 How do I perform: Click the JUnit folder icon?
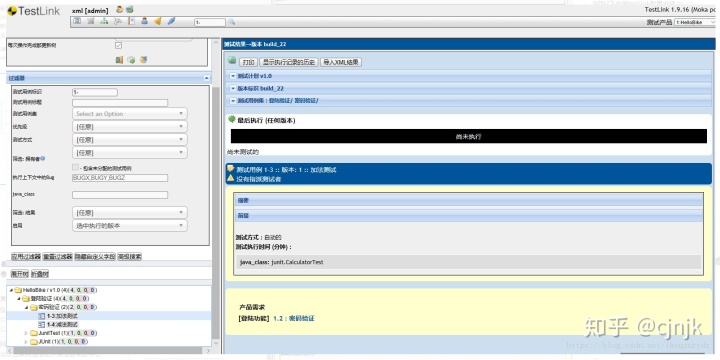[x=34, y=342]
